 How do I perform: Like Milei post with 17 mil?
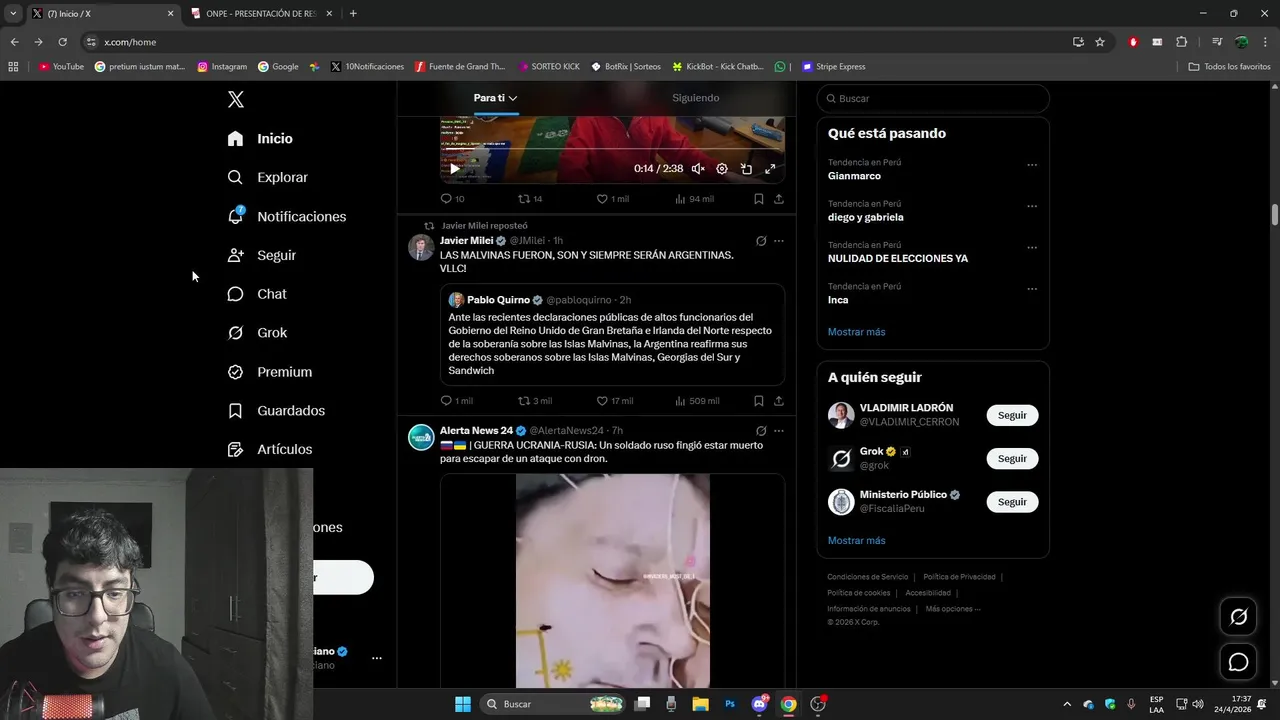coord(615,401)
